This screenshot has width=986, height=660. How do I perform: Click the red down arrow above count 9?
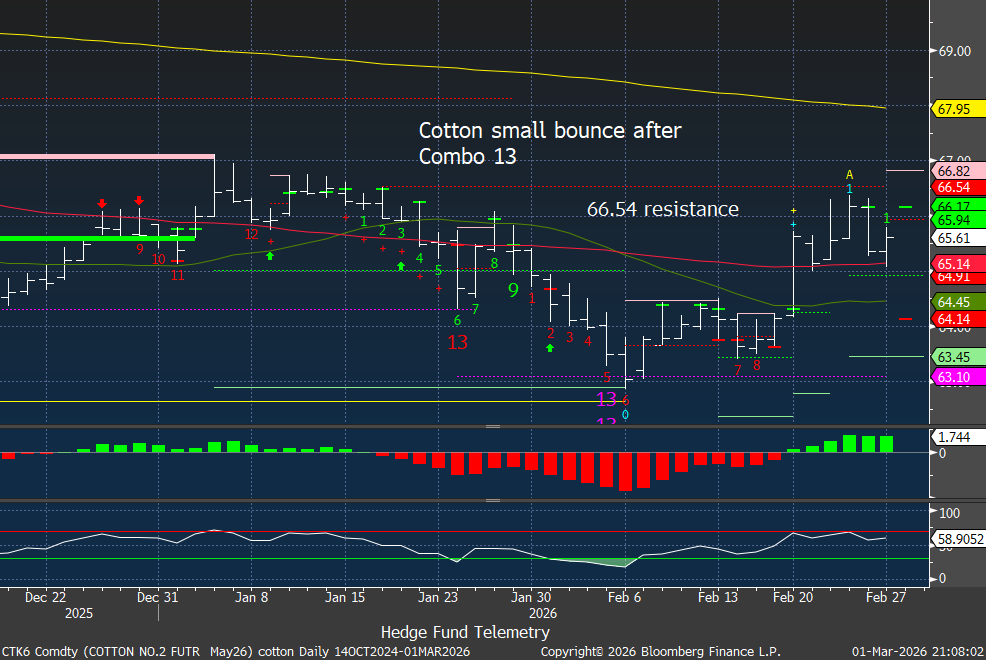(x=139, y=201)
